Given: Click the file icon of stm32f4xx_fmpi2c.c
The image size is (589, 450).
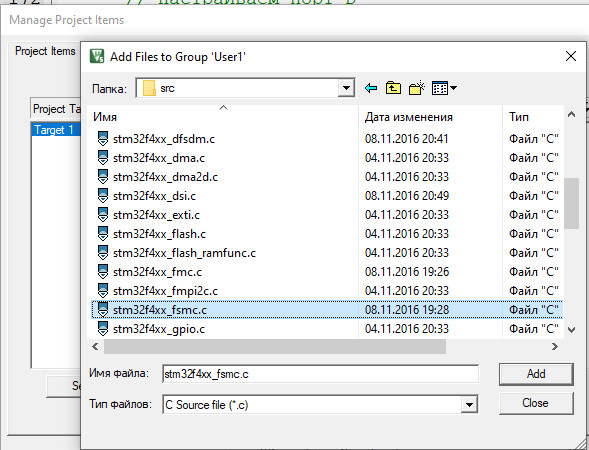Looking at the screenshot, I should pos(103,290).
